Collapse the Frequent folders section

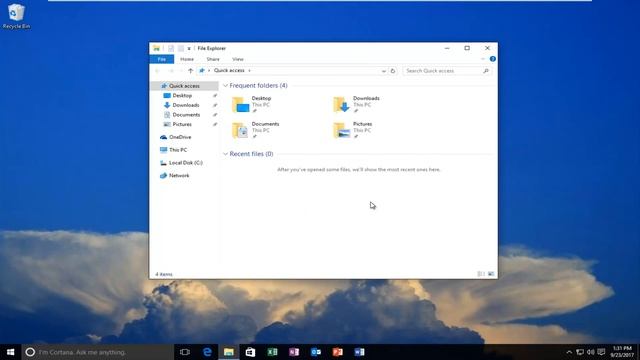click(x=225, y=85)
